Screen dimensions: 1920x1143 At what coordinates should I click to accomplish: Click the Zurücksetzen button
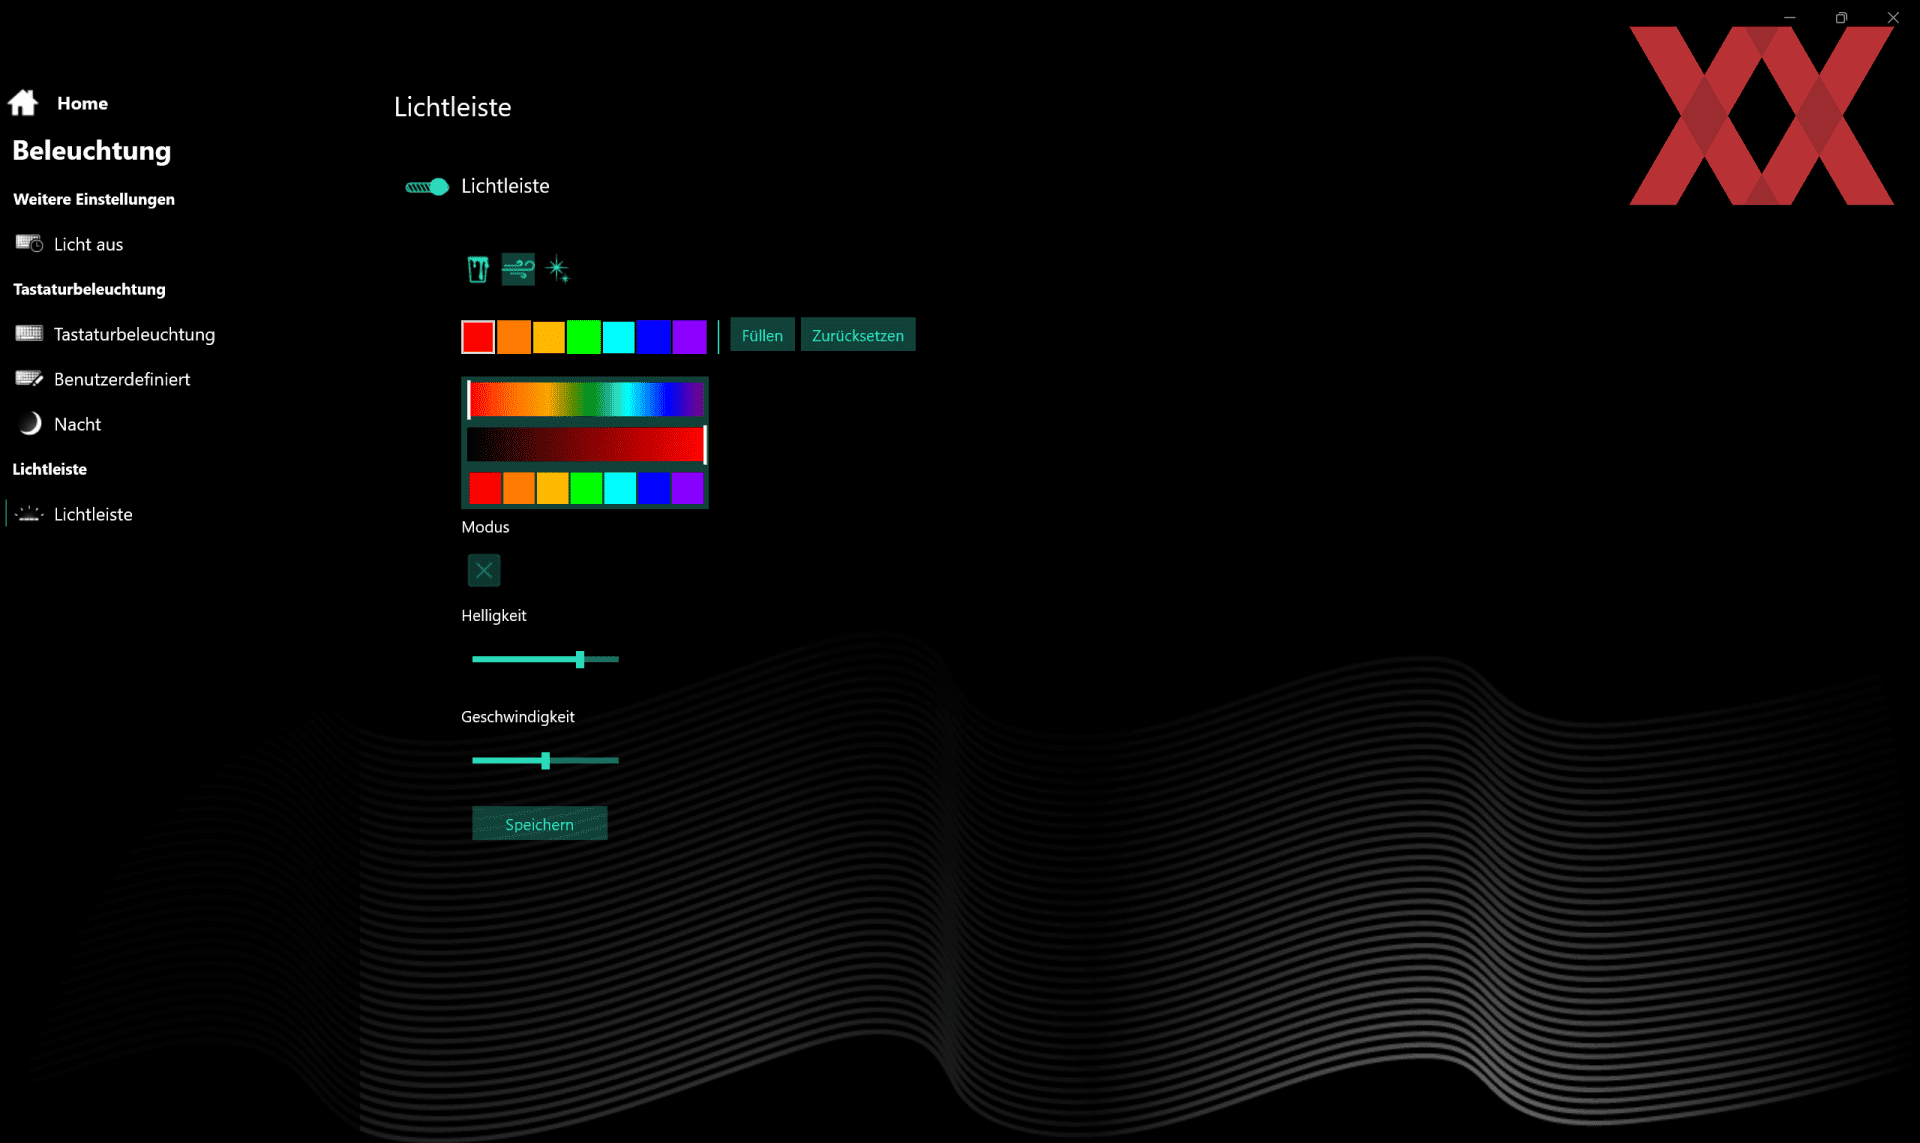[x=858, y=335]
